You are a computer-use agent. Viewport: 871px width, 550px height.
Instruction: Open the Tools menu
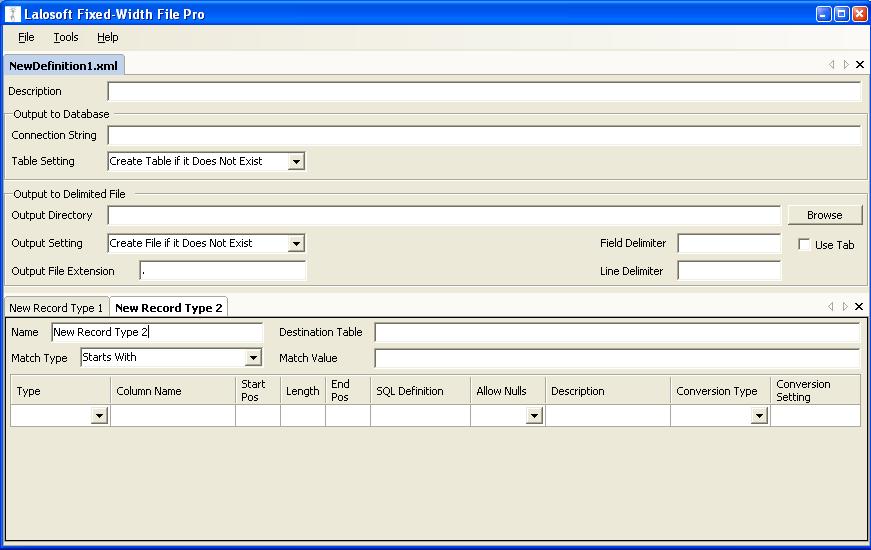(66, 37)
